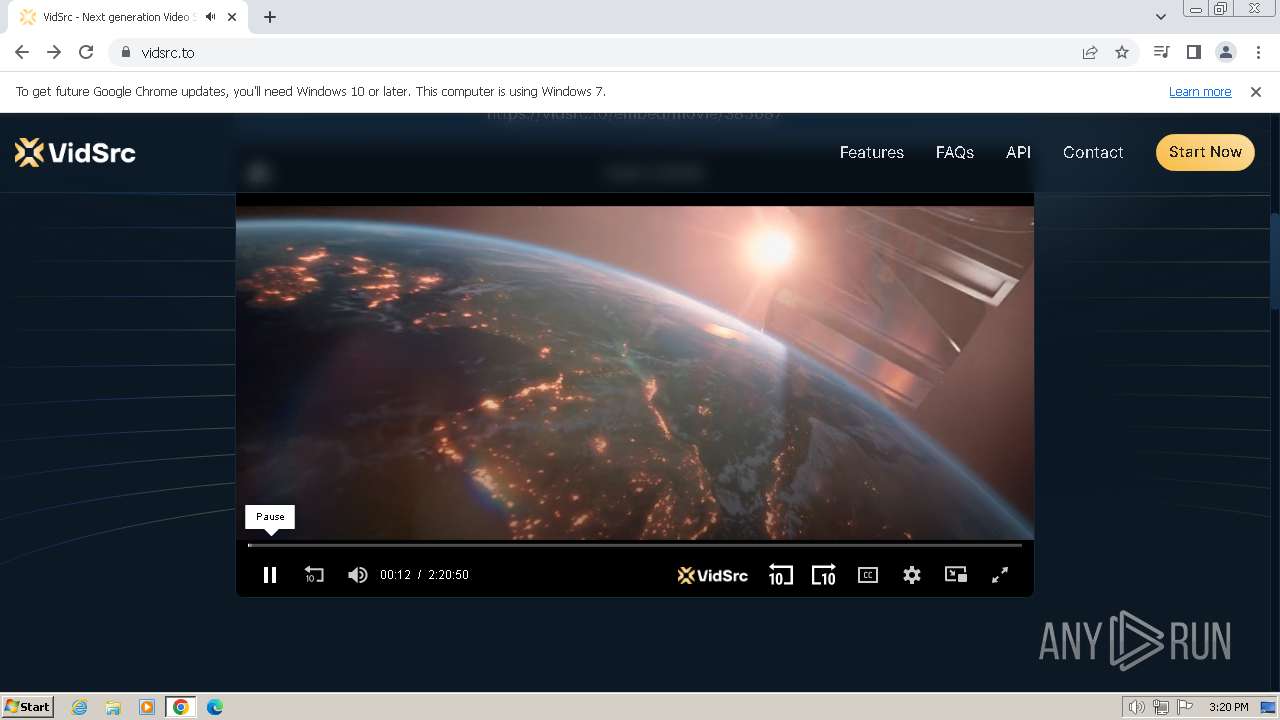Skip back 10 seconds icon beside VidSrc player logo
Screen dimensions: 1280x720
click(x=780, y=575)
